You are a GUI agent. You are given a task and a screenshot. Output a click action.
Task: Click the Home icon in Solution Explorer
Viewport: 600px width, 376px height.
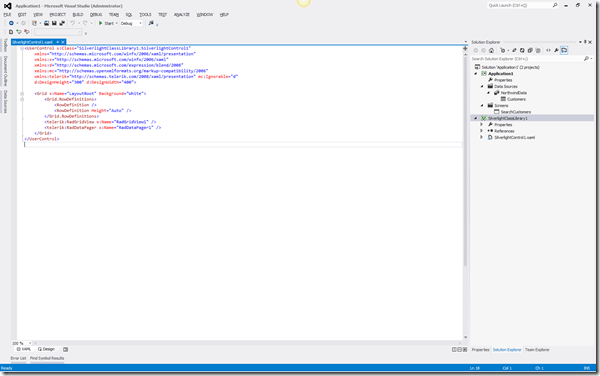pyautogui.click(x=491, y=50)
